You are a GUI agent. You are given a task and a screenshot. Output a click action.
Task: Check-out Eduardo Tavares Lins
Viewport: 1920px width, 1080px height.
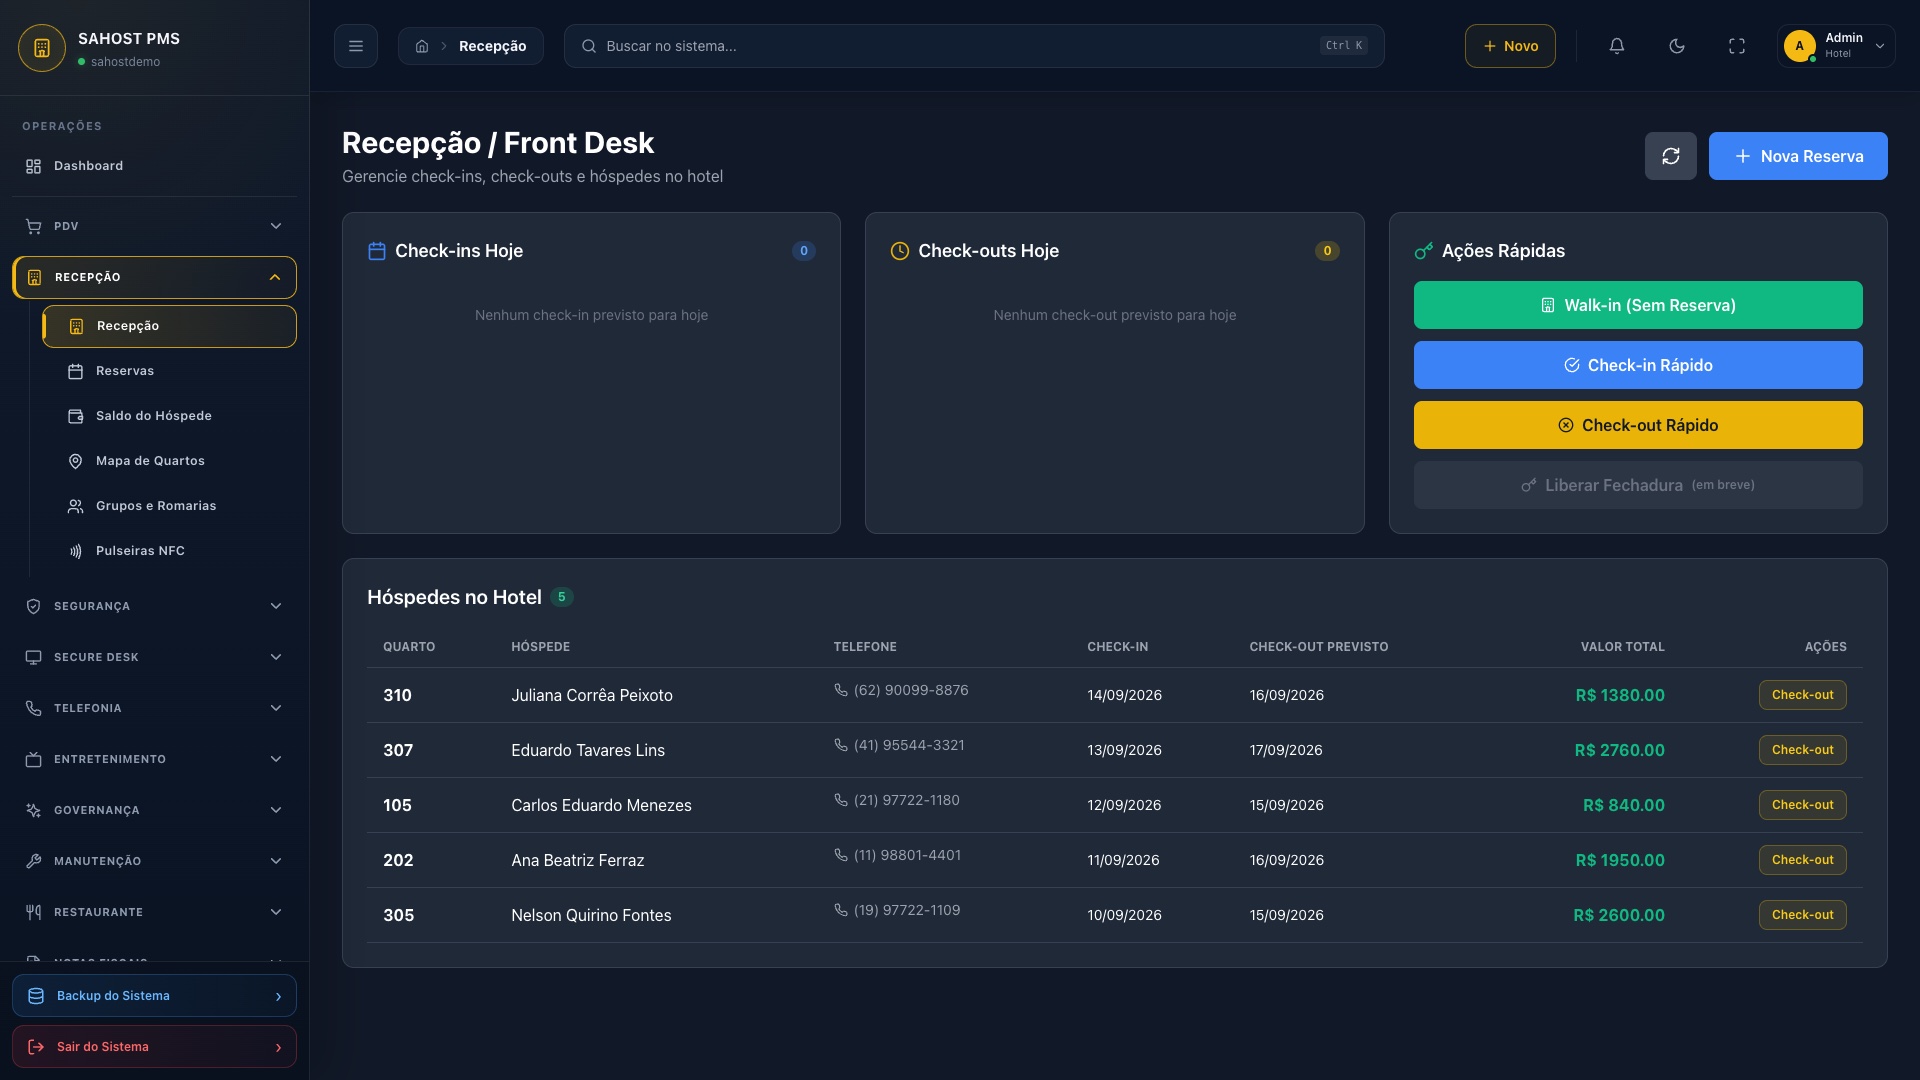[x=1802, y=750]
